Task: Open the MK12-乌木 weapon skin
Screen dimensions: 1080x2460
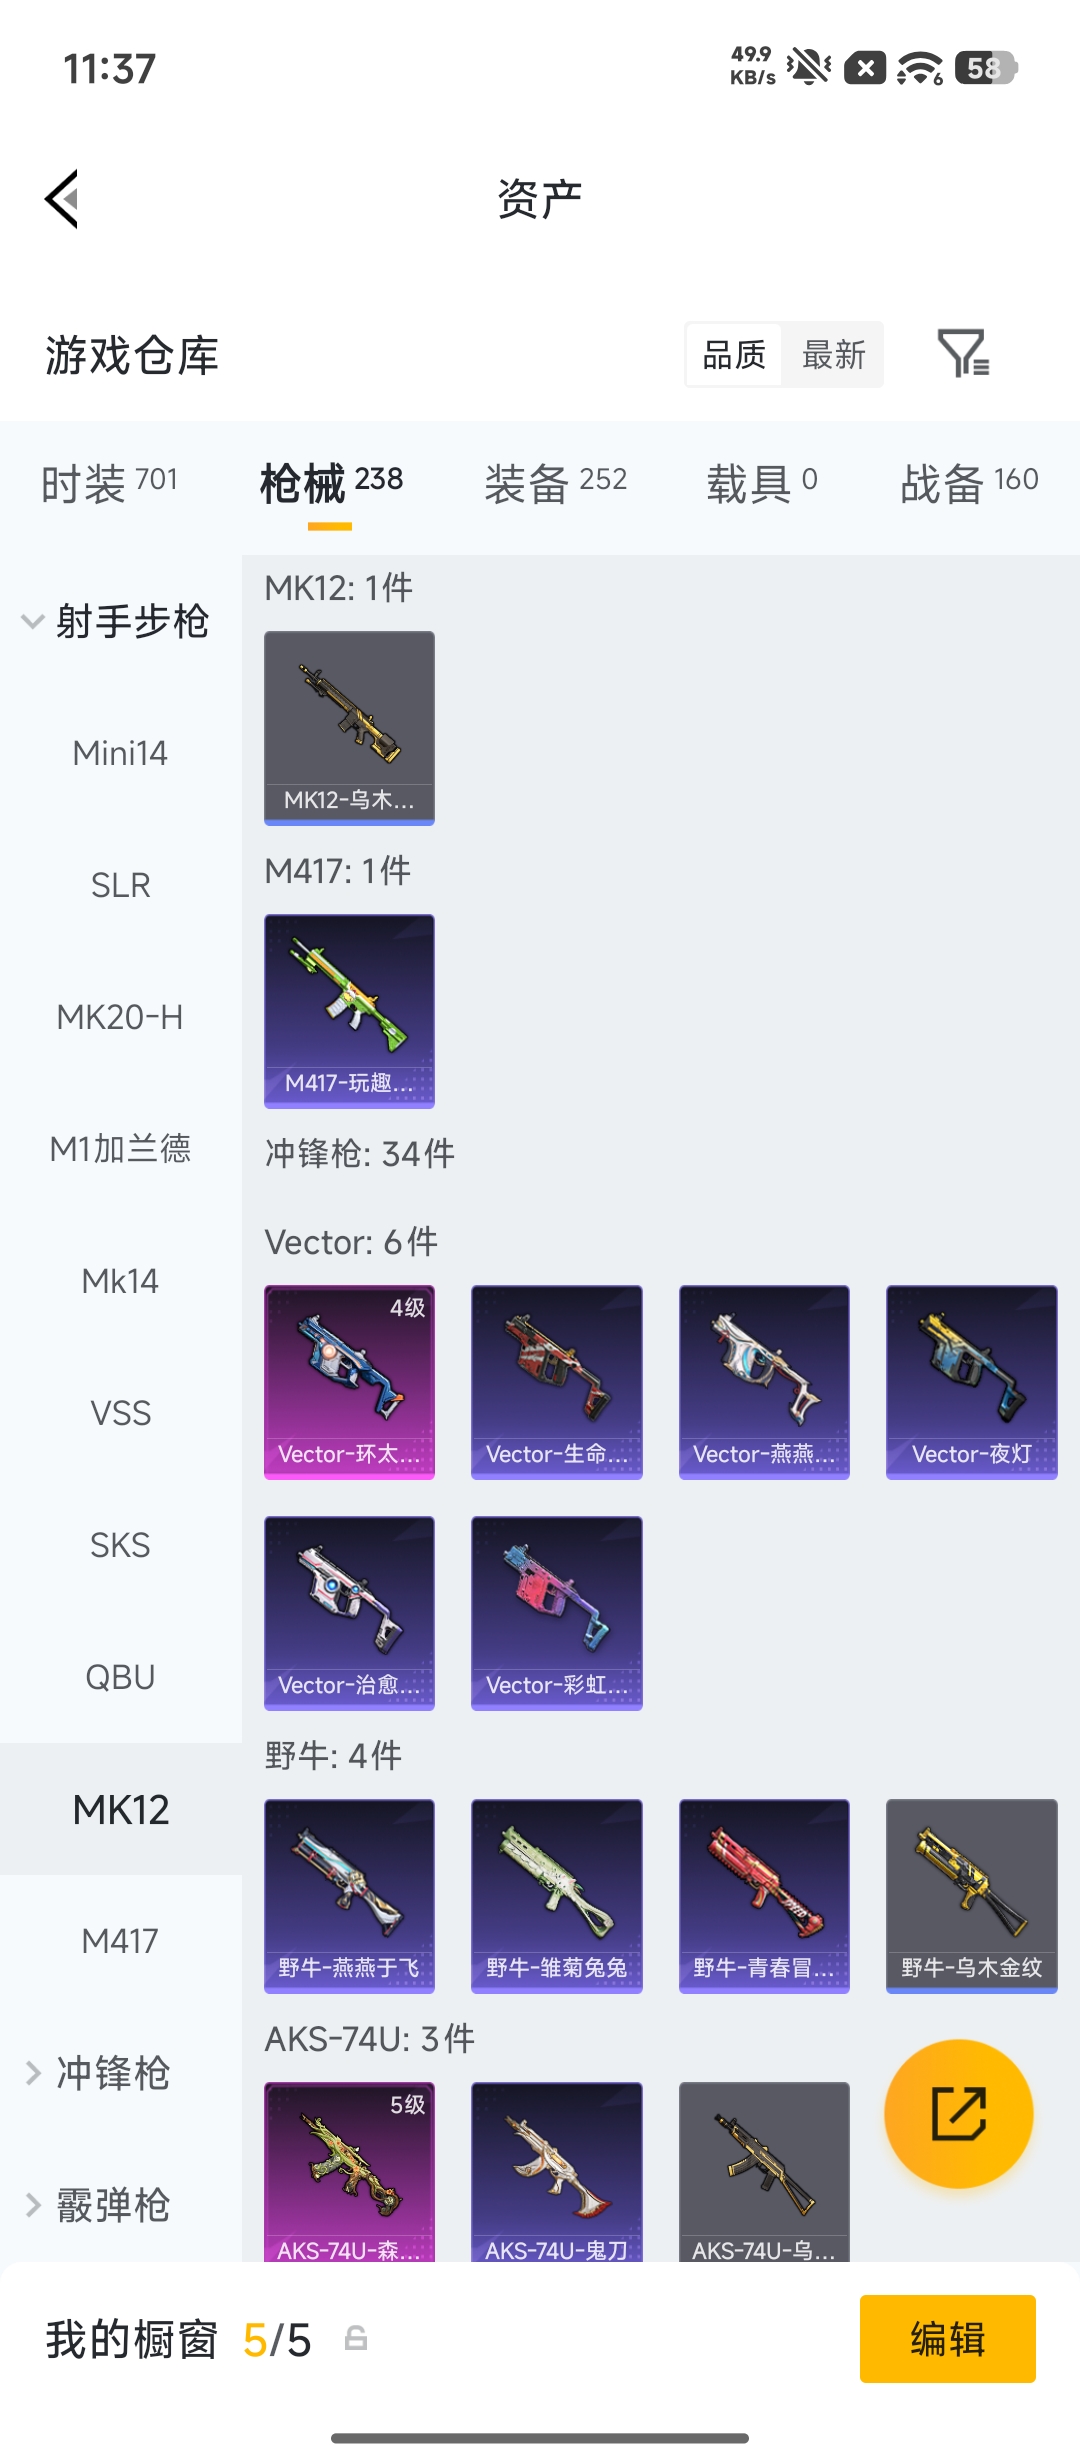Action: [349, 728]
